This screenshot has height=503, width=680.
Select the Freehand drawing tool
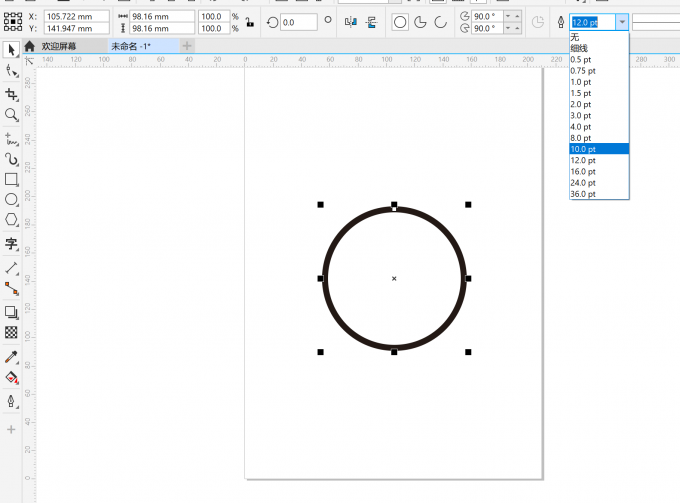pos(11,139)
